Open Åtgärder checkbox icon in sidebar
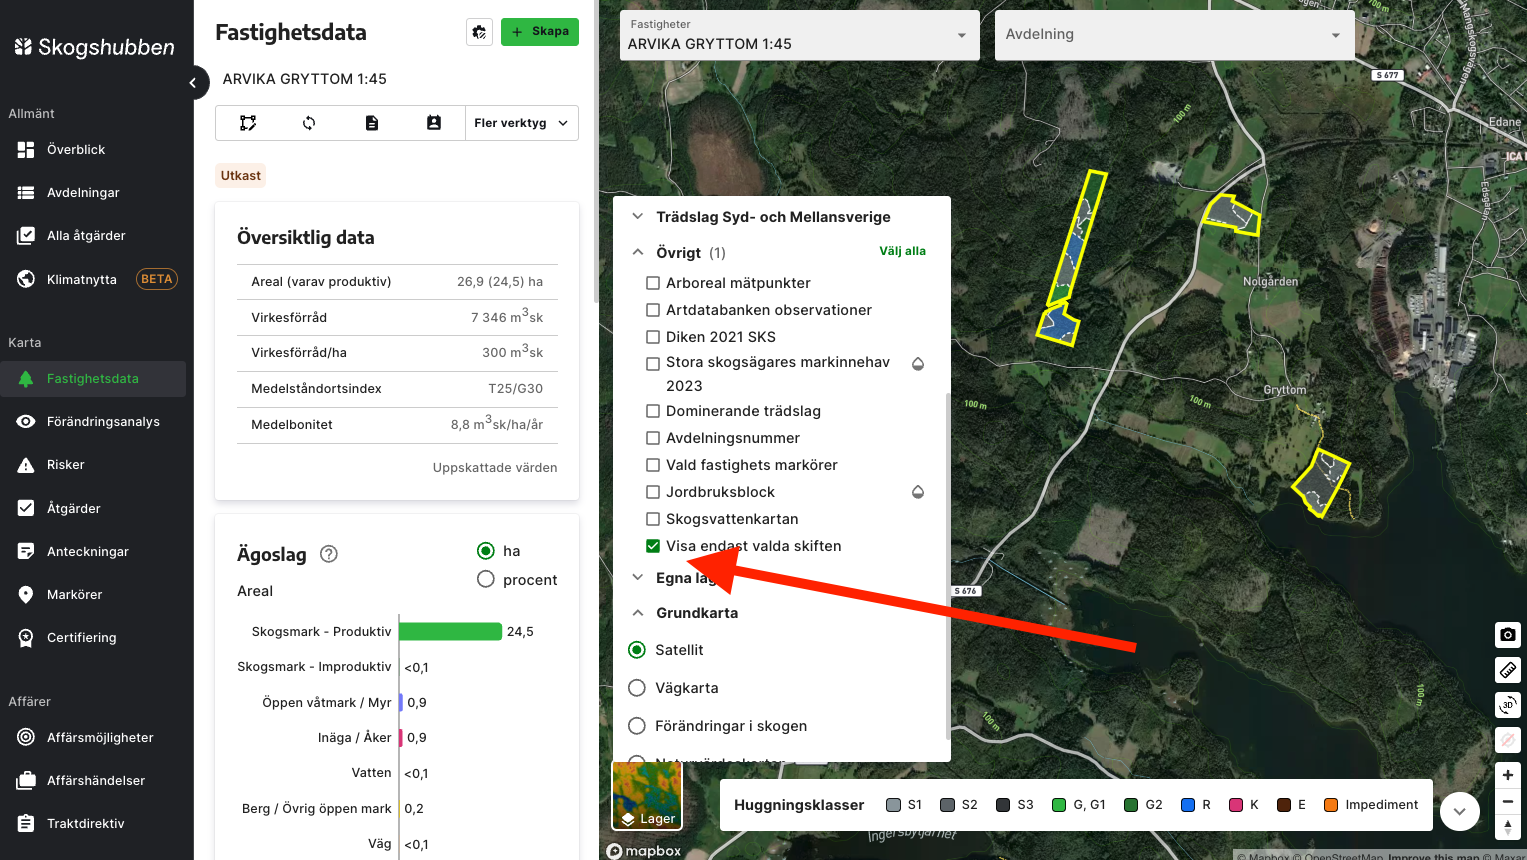The width and height of the screenshot is (1527, 860). 26,508
